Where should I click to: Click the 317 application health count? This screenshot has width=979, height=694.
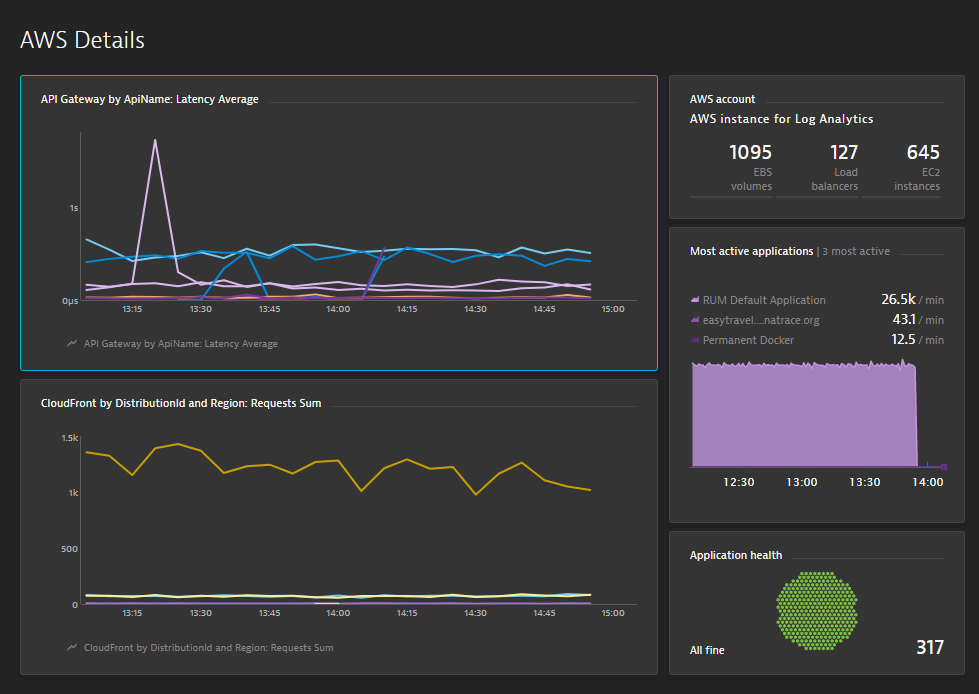click(930, 647)
